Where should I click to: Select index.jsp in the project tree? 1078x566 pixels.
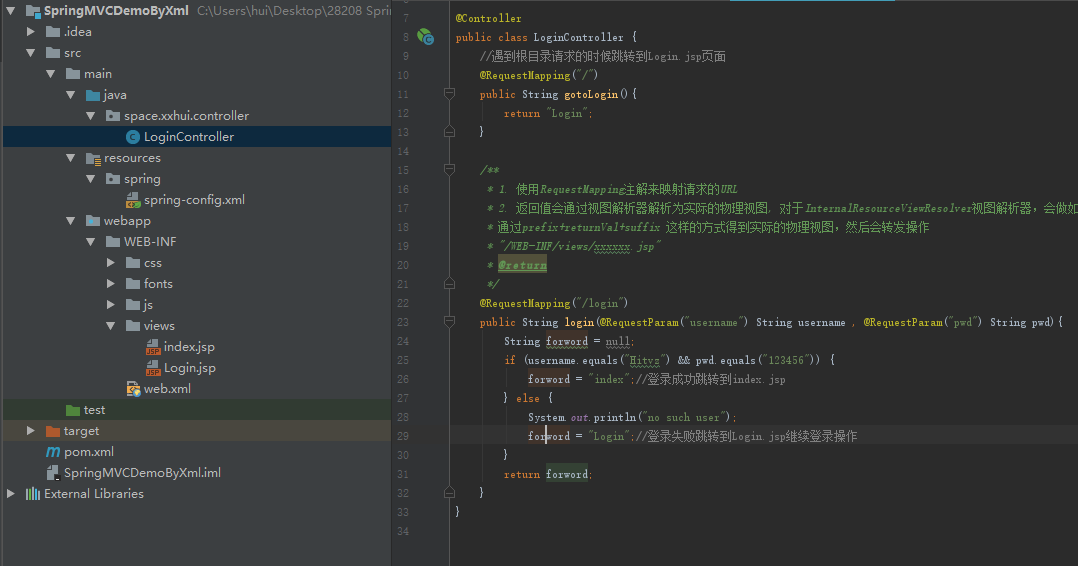[189, 347]
